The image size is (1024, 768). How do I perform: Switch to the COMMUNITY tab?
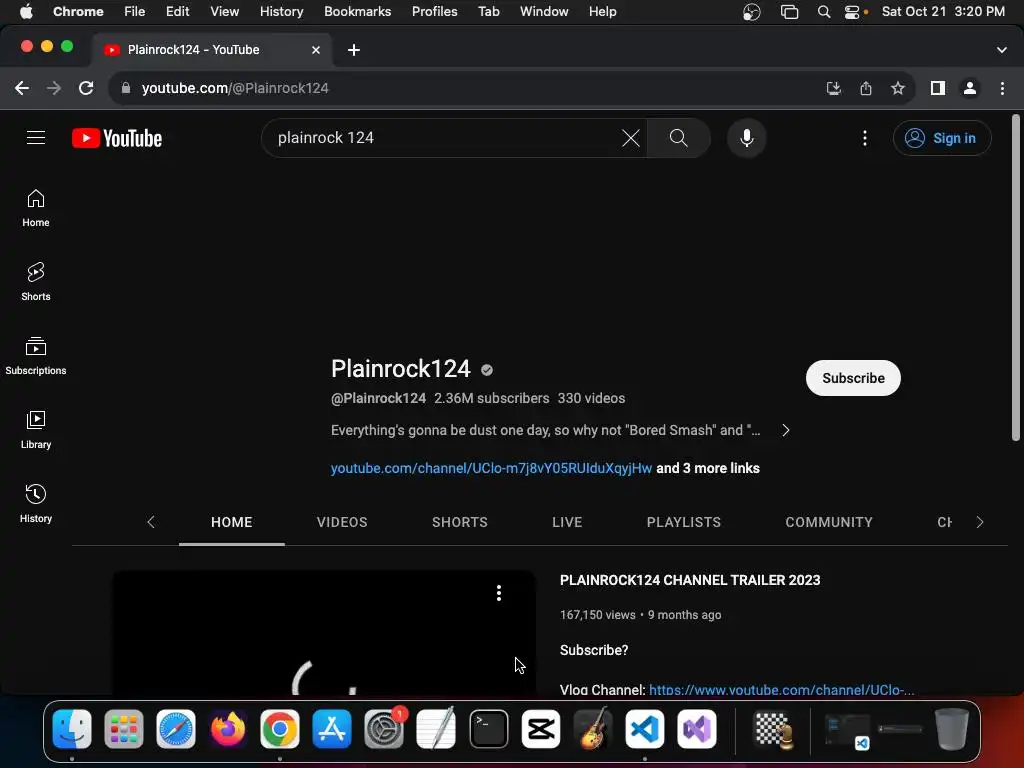coord(829,522)
